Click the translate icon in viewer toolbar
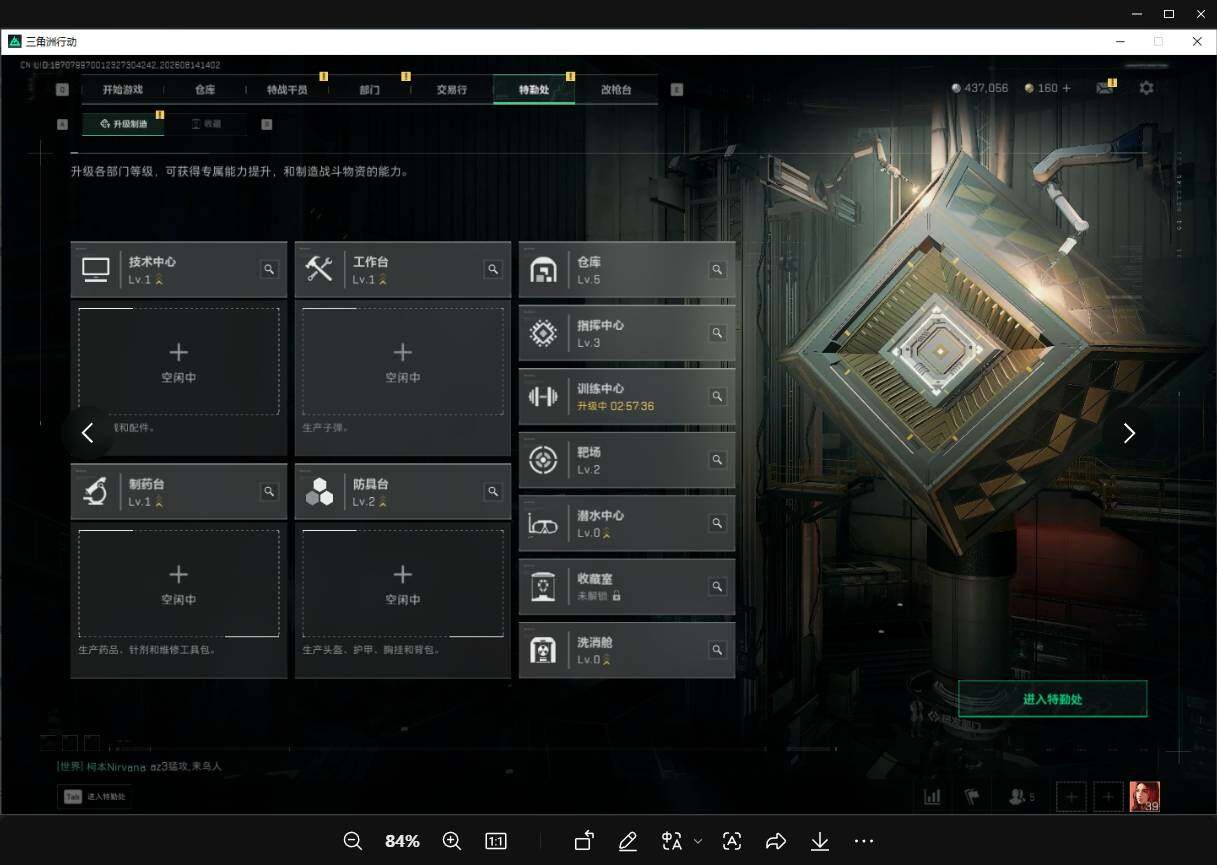The height and width of the screenshot is (865, 1217). (672, 841)
